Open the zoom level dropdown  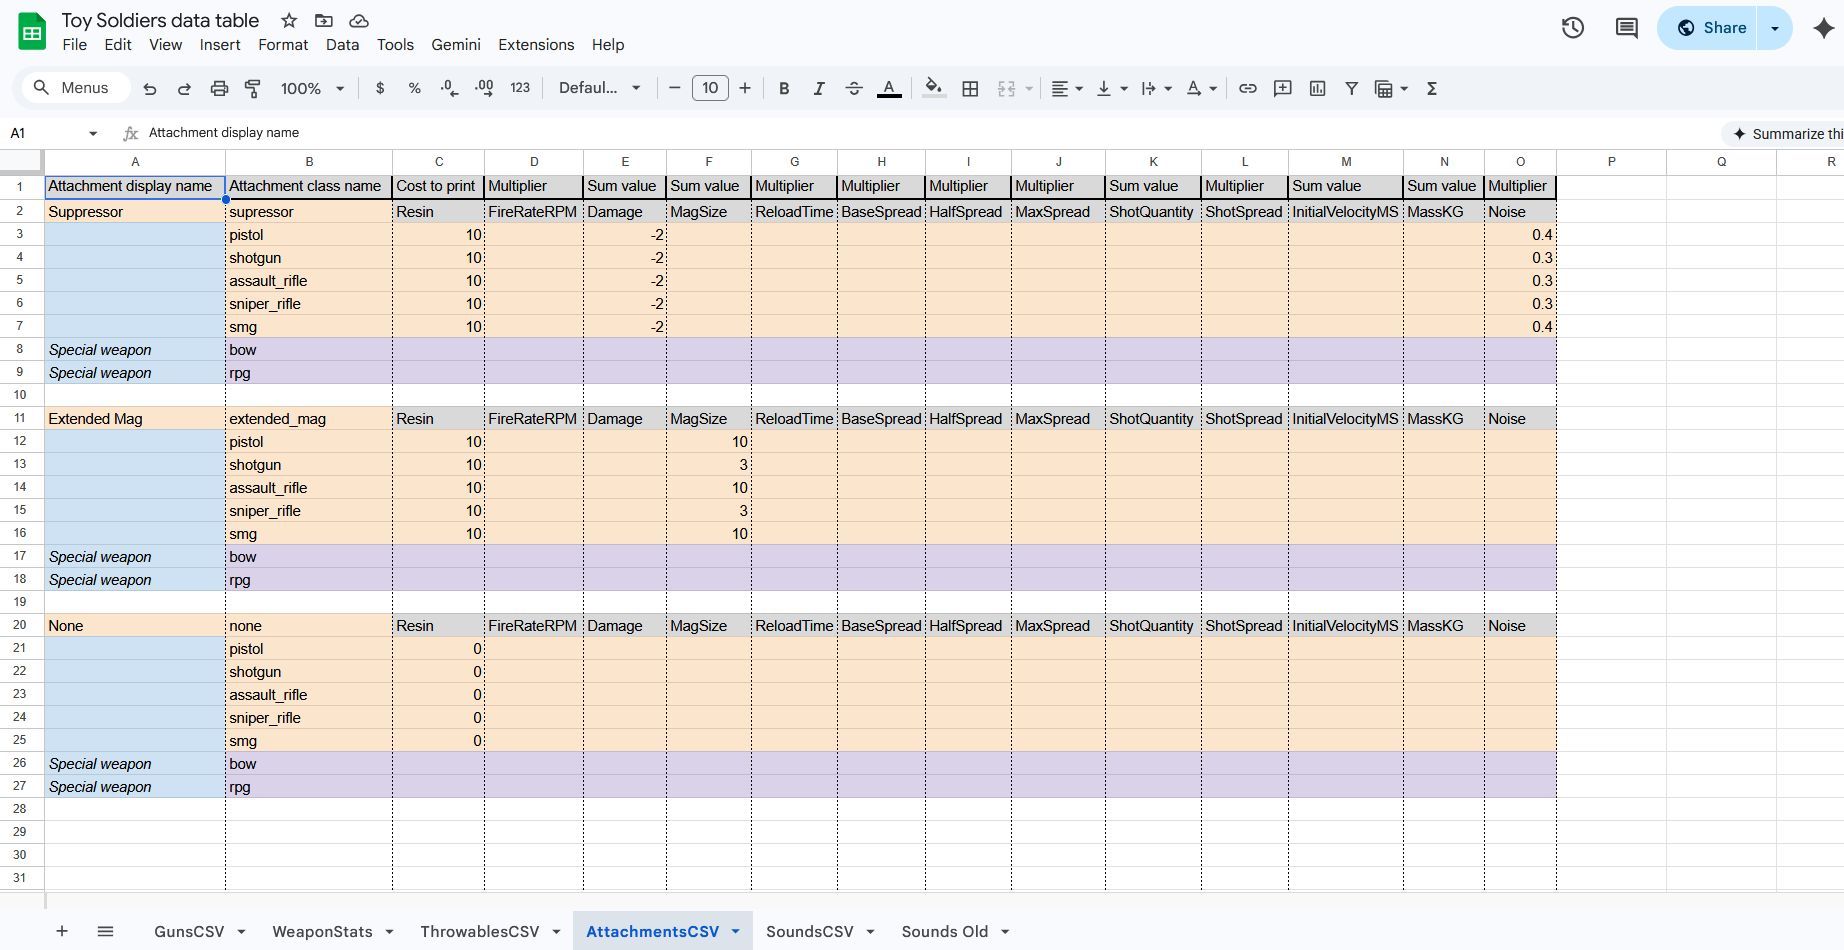tap(310, 88)
